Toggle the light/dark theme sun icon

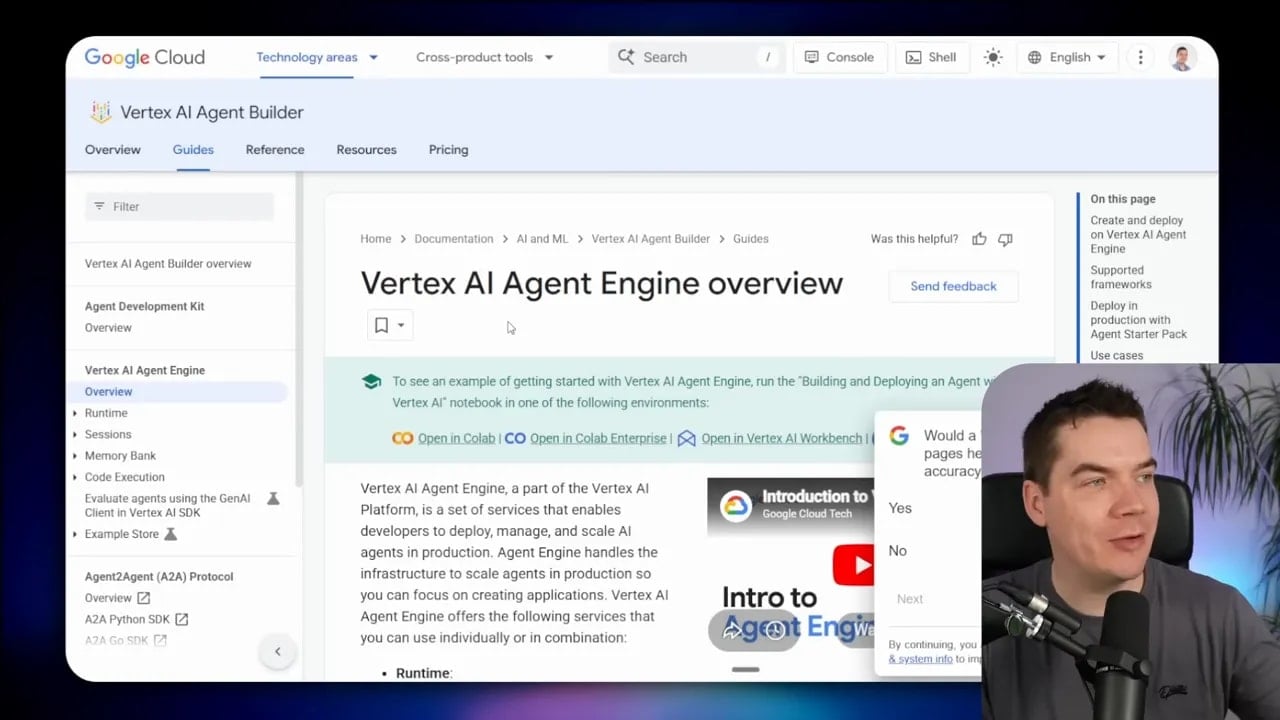(x=993, y=57)
